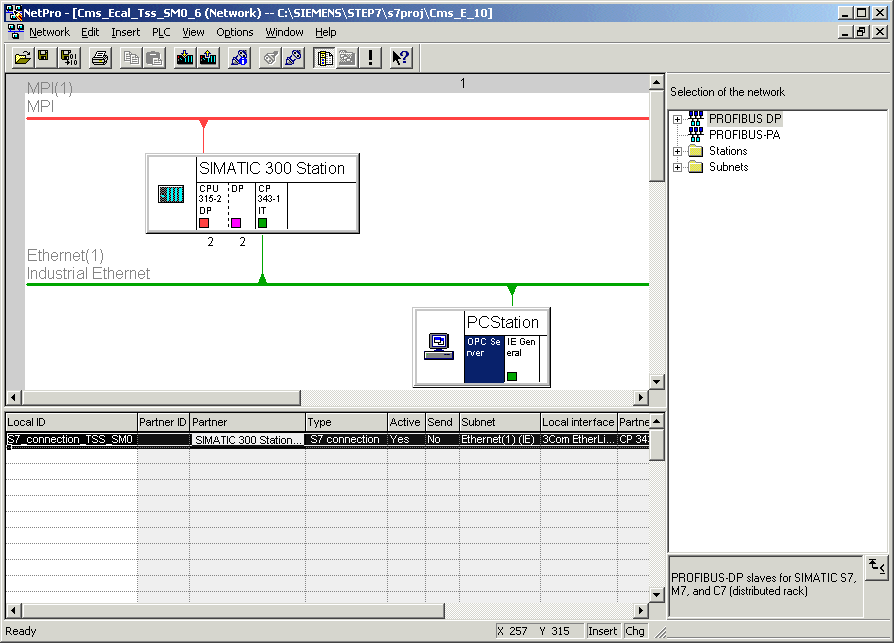Click the greyed-out connector toolbar icon
Viewport: 894px width, 643px height.
click(271, 58)
